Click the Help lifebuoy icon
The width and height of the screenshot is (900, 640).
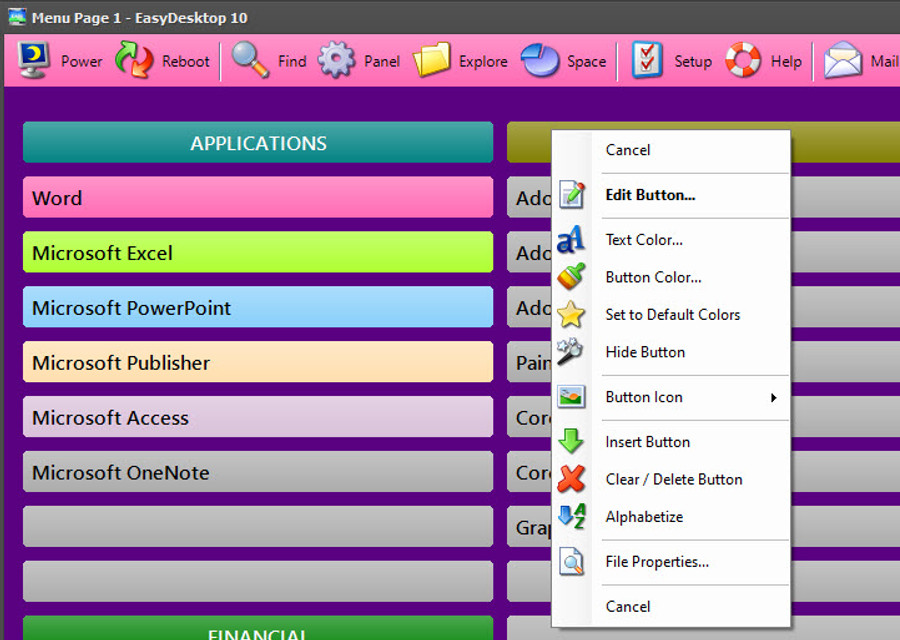click(743, 60)
